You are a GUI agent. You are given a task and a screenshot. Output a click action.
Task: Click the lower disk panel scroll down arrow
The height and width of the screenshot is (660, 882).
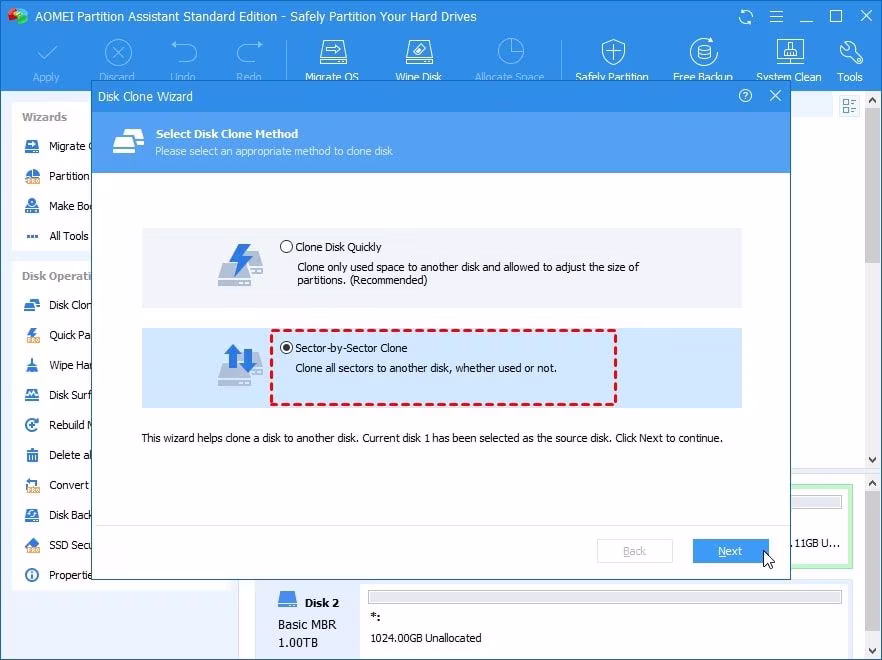coord(872,650)
